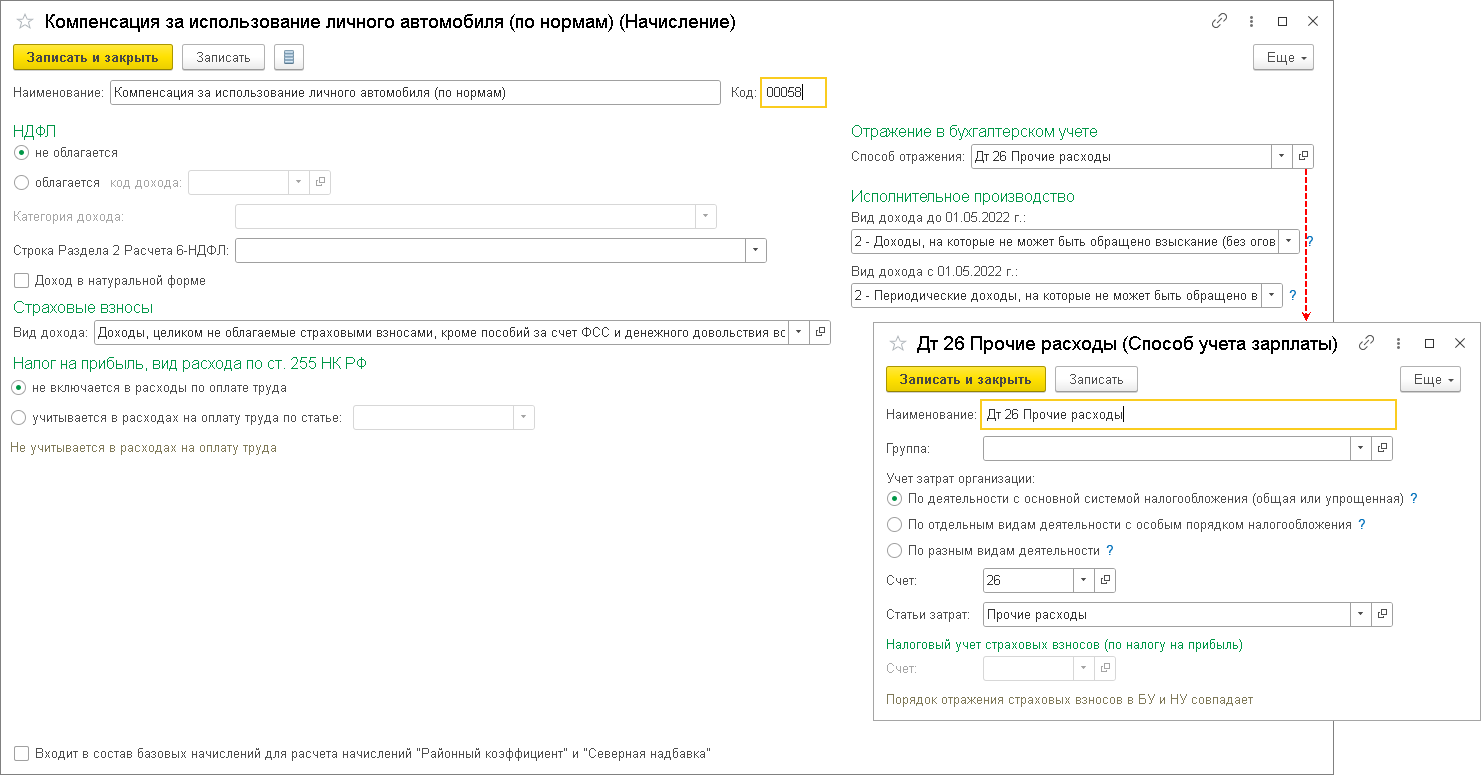Focus Наименование field Дт 26 Прочие расходы
Viewport: 1481px width, 775px height.
coord(1189,414)
